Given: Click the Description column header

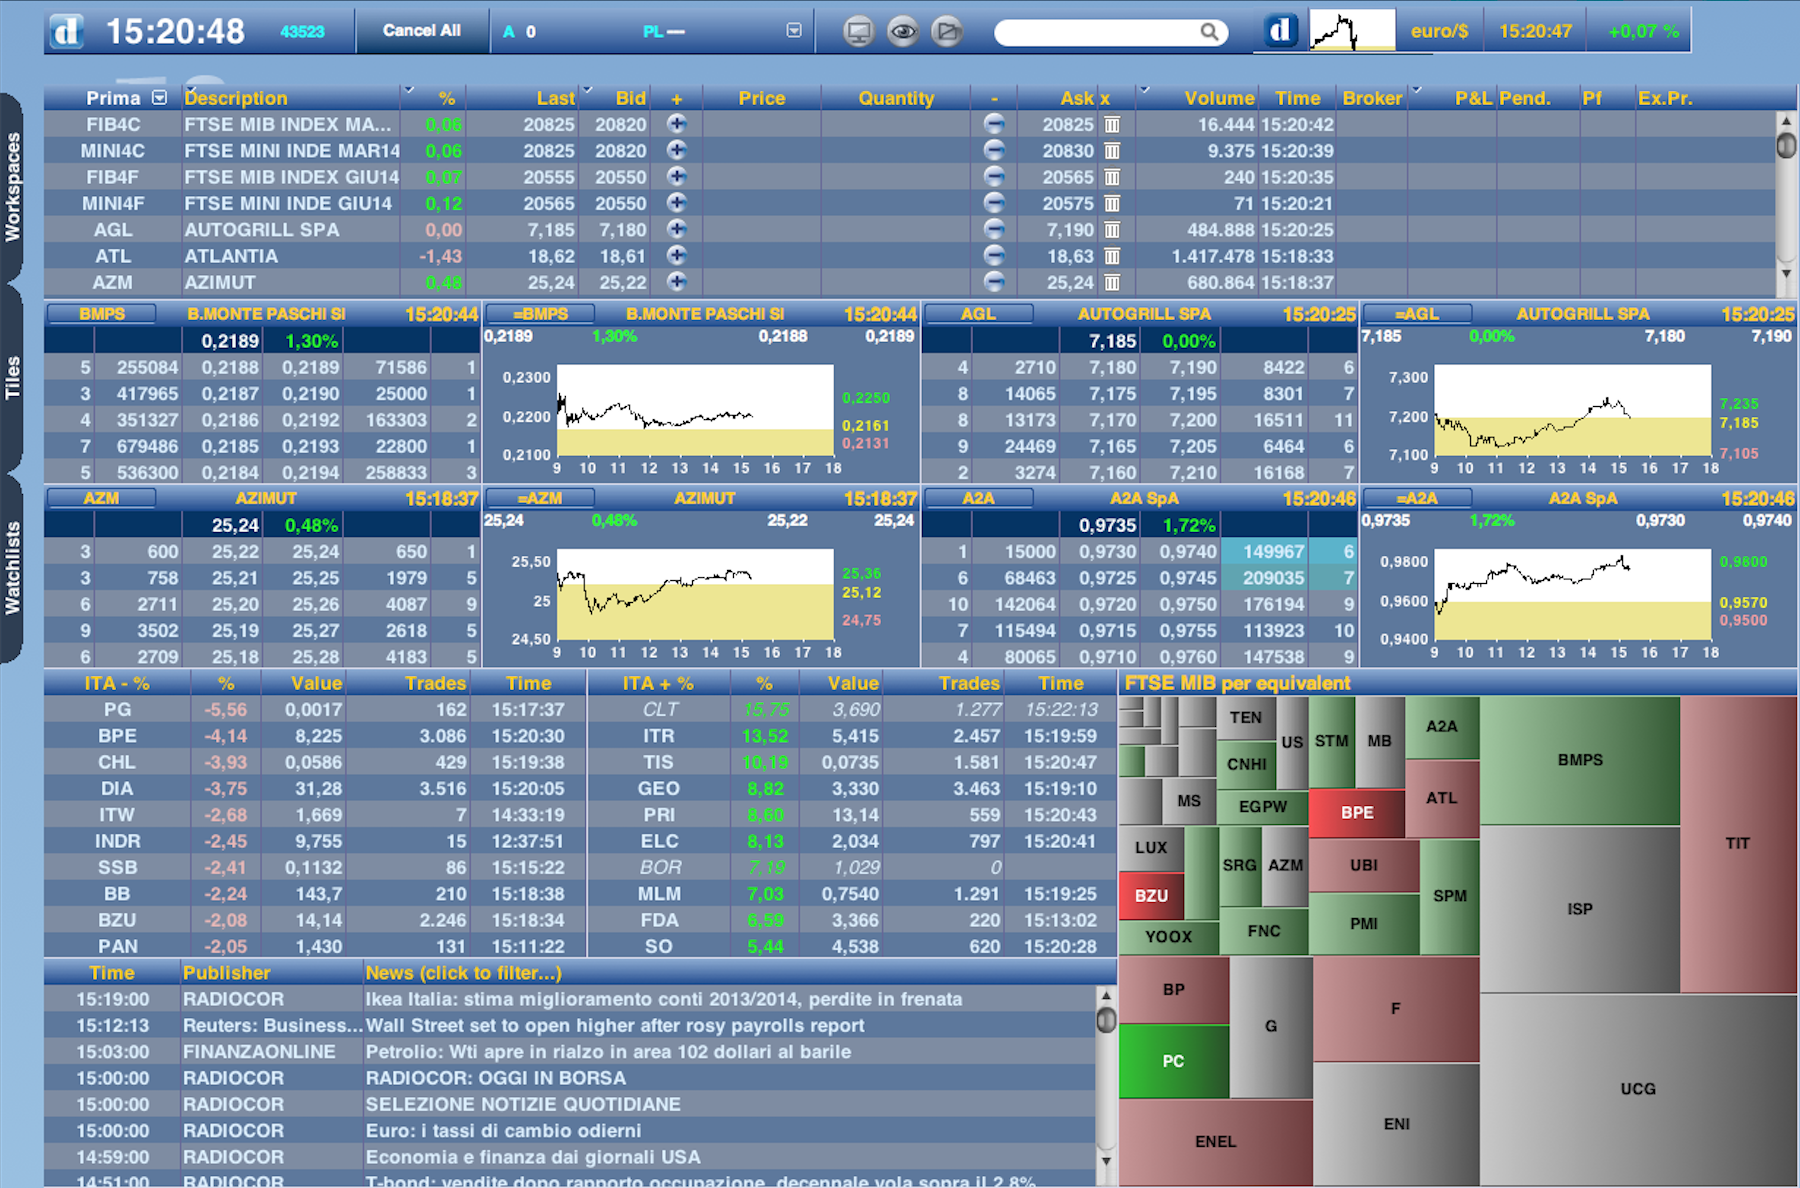Looking at the screenshot, I should tap(236, 98).
